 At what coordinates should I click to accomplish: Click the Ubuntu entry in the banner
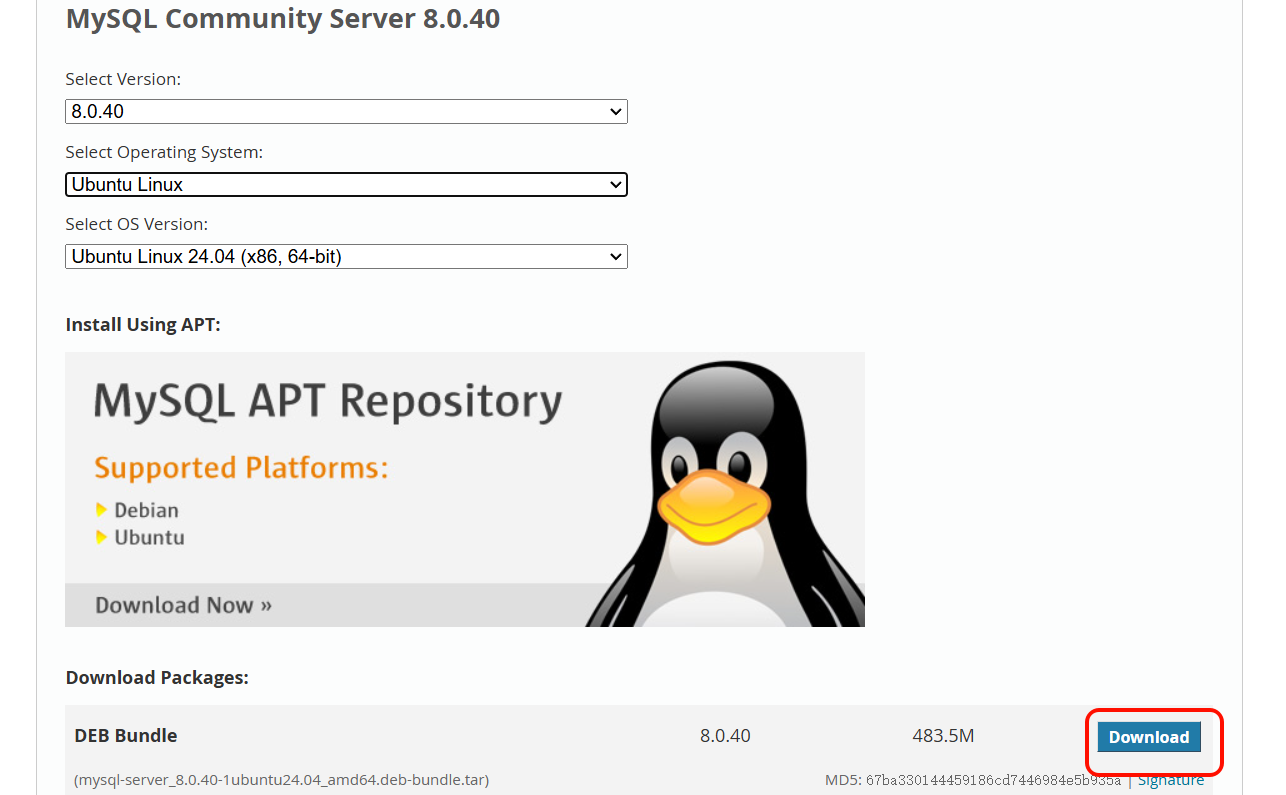click(149, 537)
